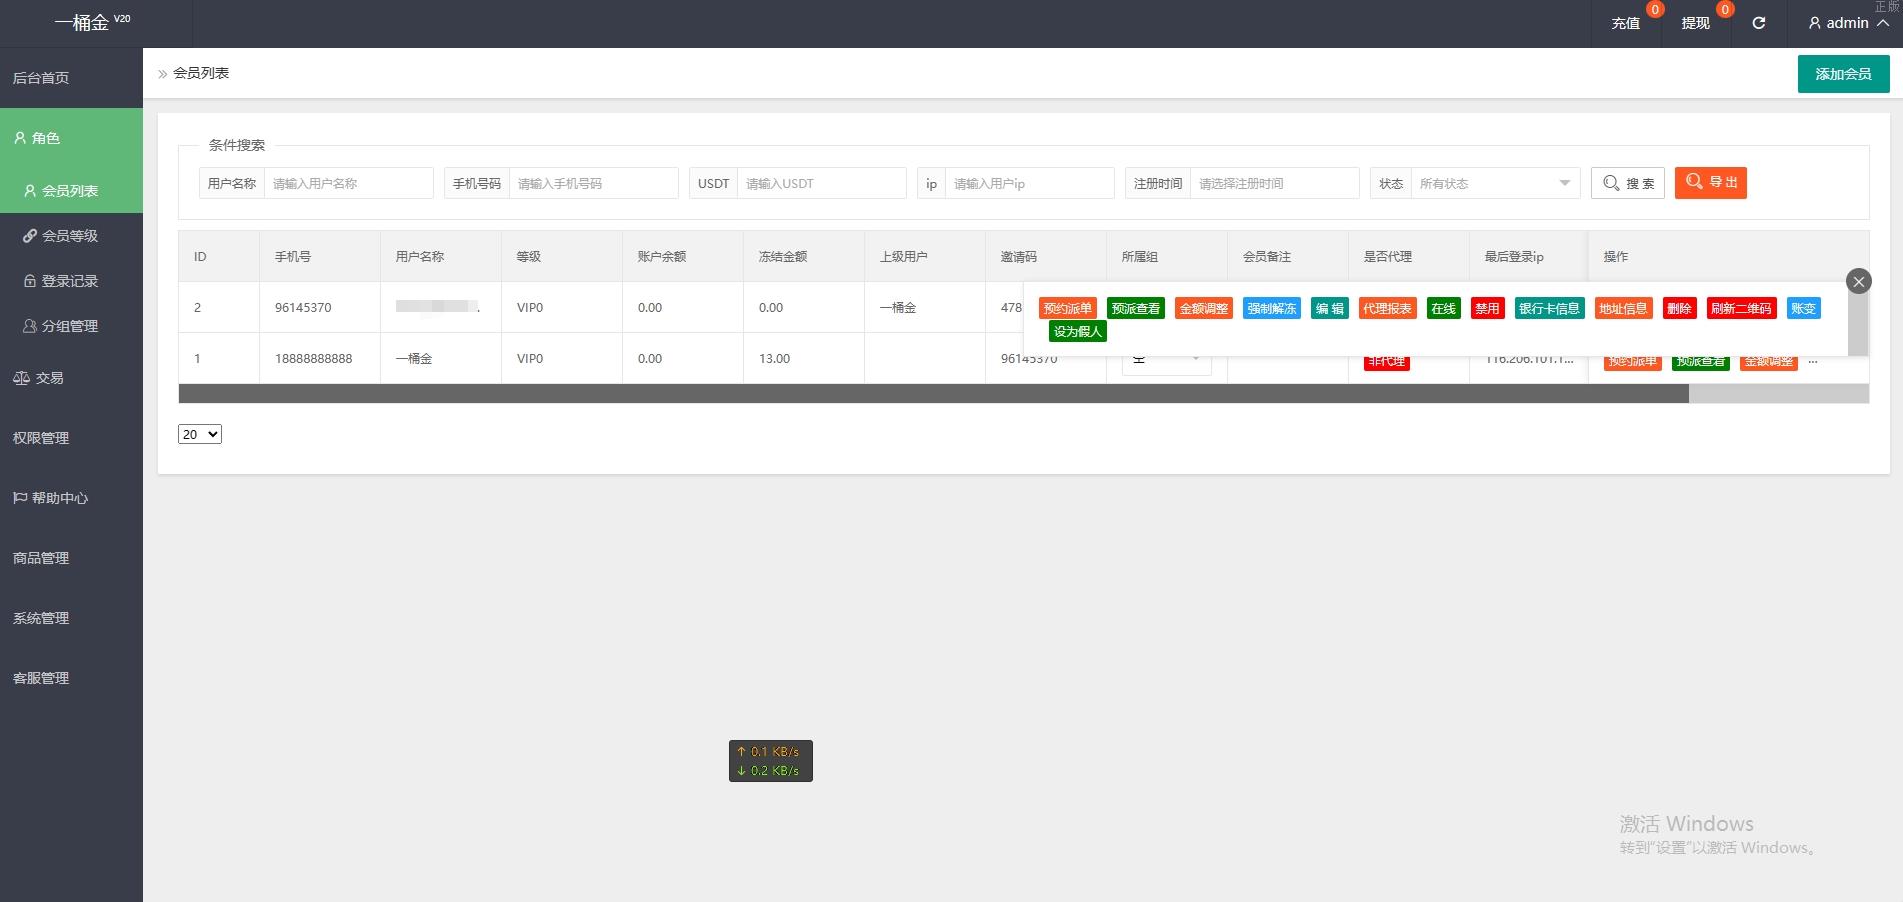Click the 注册时间 date input field
This screenshot has width=1903, height=902.
1273,183
